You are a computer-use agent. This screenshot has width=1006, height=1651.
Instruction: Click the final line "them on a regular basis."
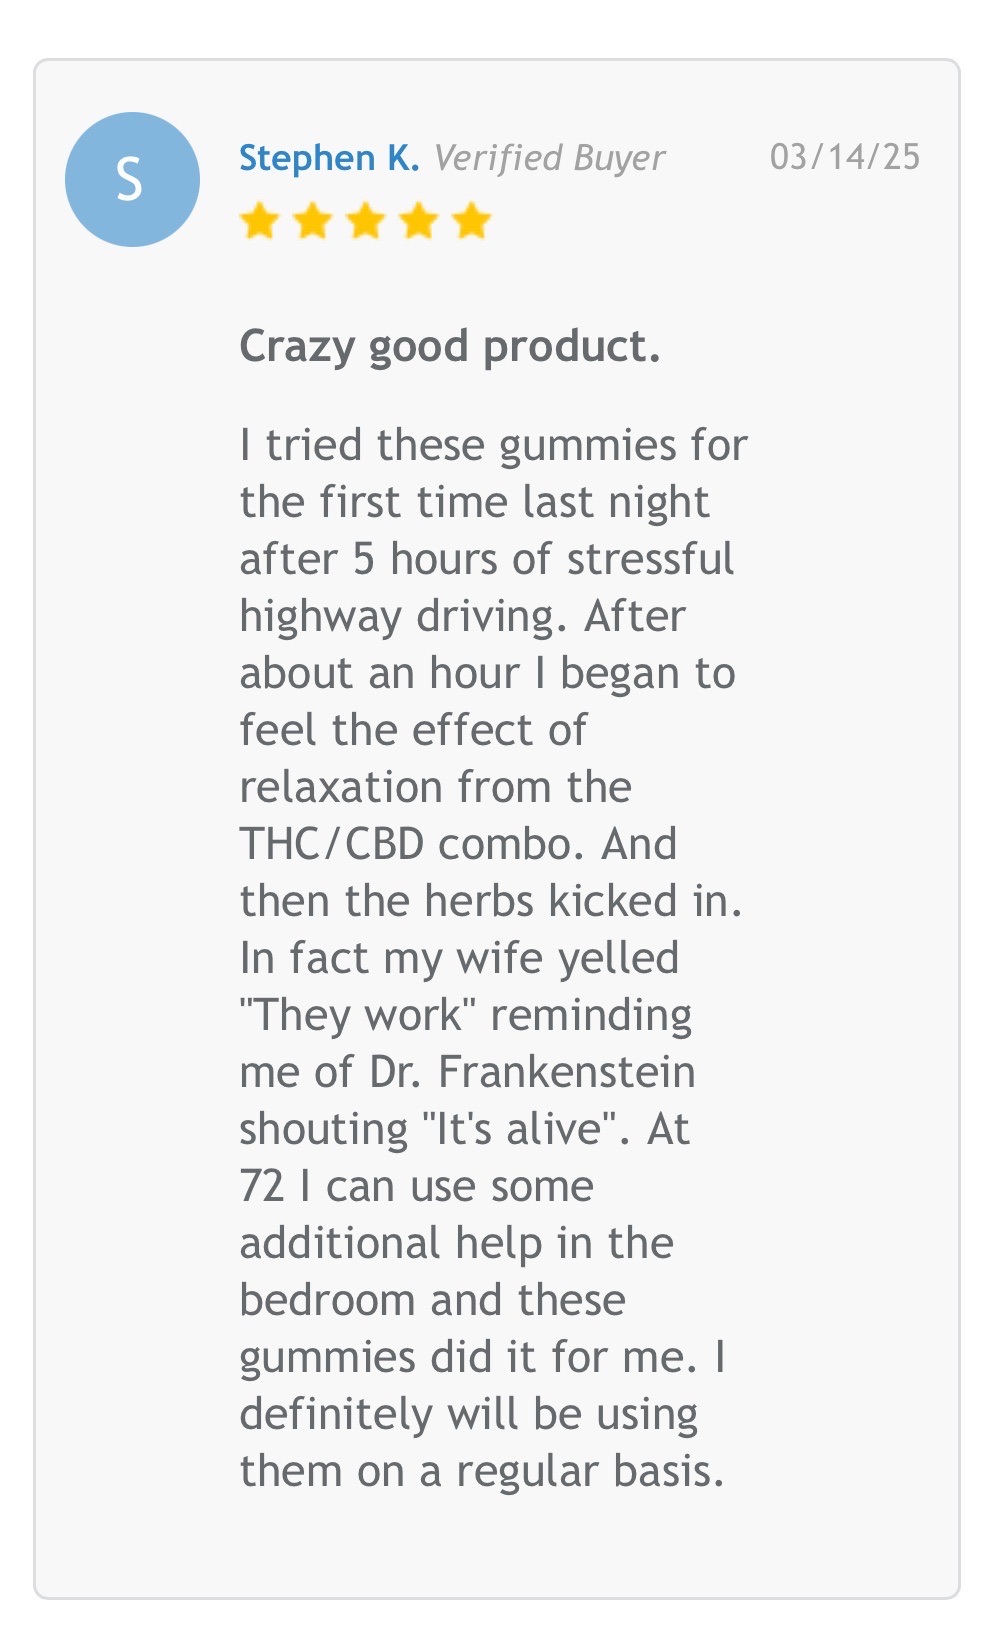click(481, 1471)
